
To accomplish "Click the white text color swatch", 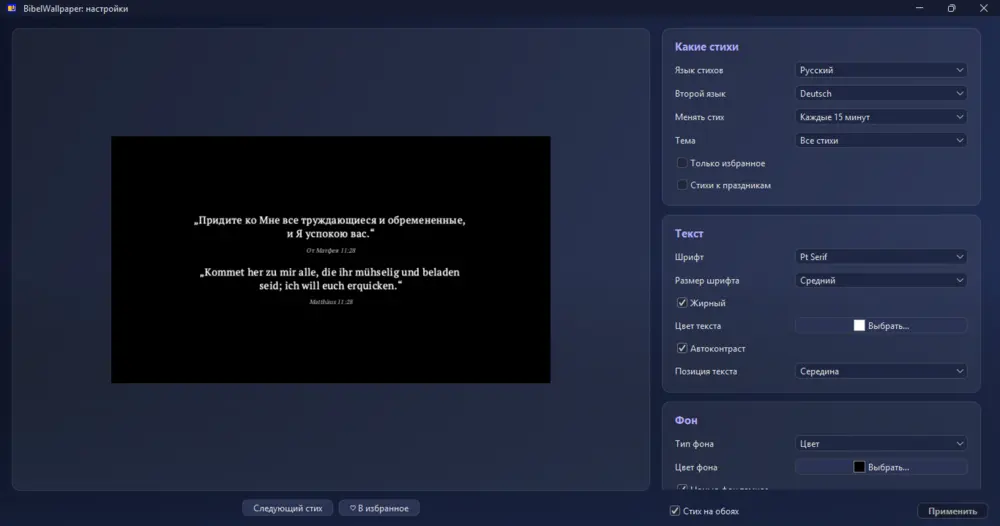I will [859, 326].
